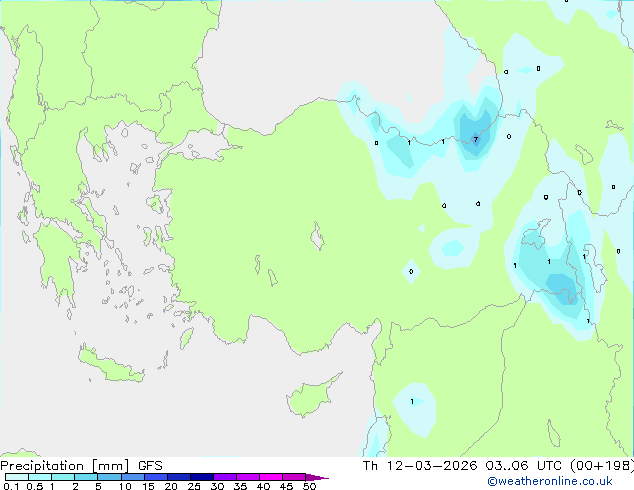Click the 'GFS' model label

click(x=150, y=466)
